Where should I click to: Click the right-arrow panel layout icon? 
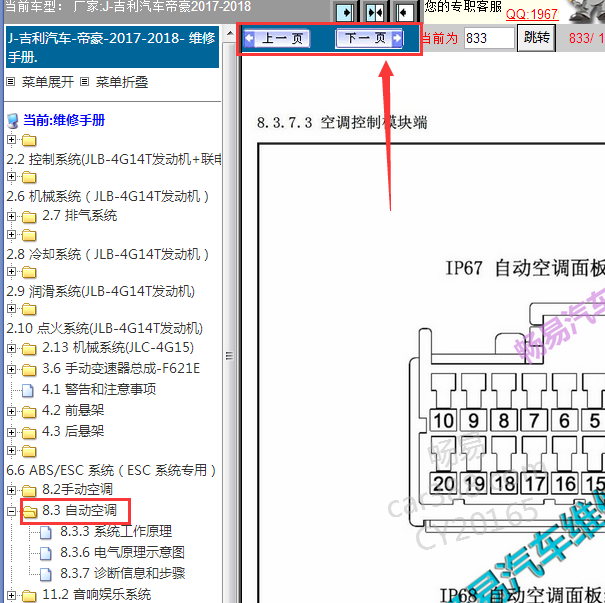[345, 13]
